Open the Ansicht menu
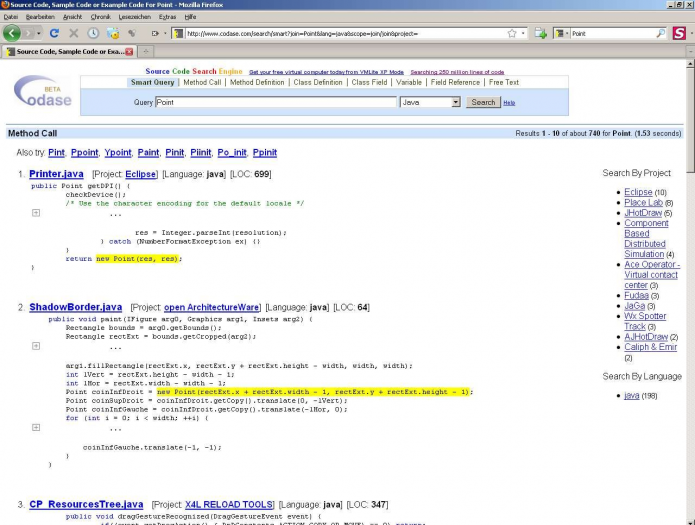Image resolution: width=695 pixels, height=525 pixels. click(72, 17)
